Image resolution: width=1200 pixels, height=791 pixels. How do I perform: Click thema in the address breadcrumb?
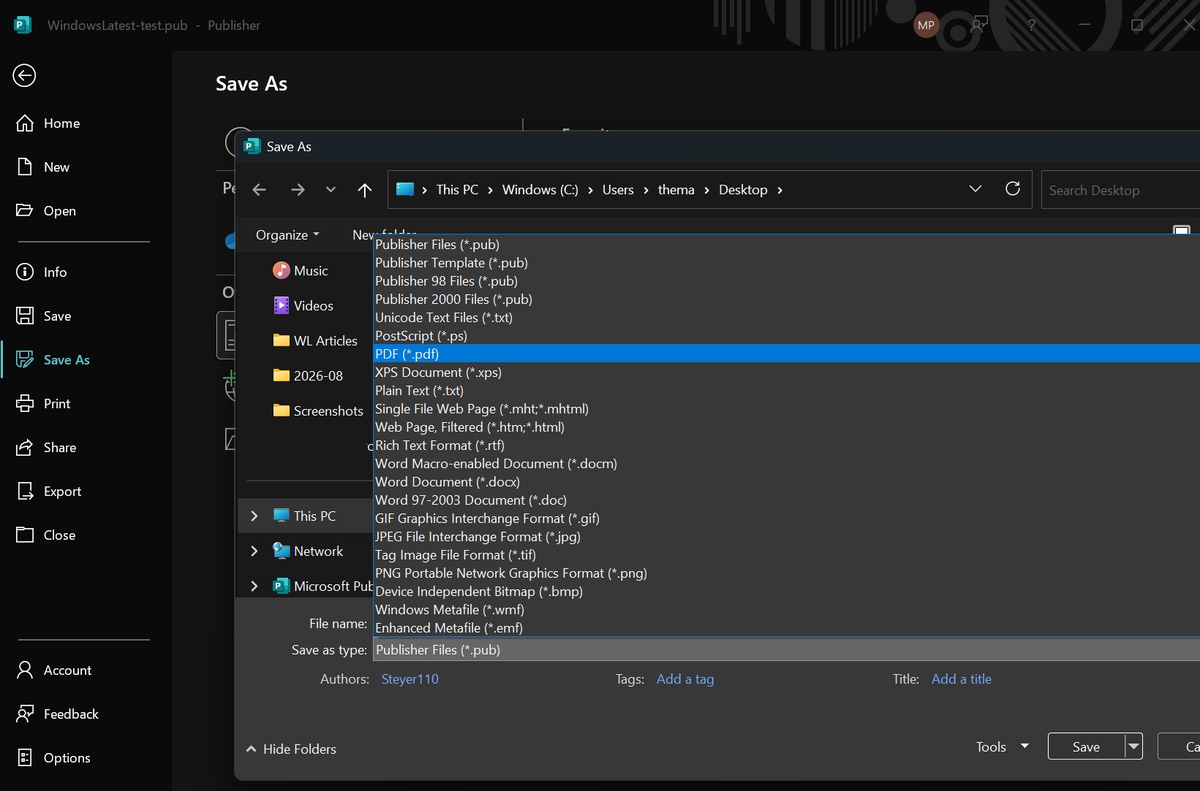coord(676,190)
